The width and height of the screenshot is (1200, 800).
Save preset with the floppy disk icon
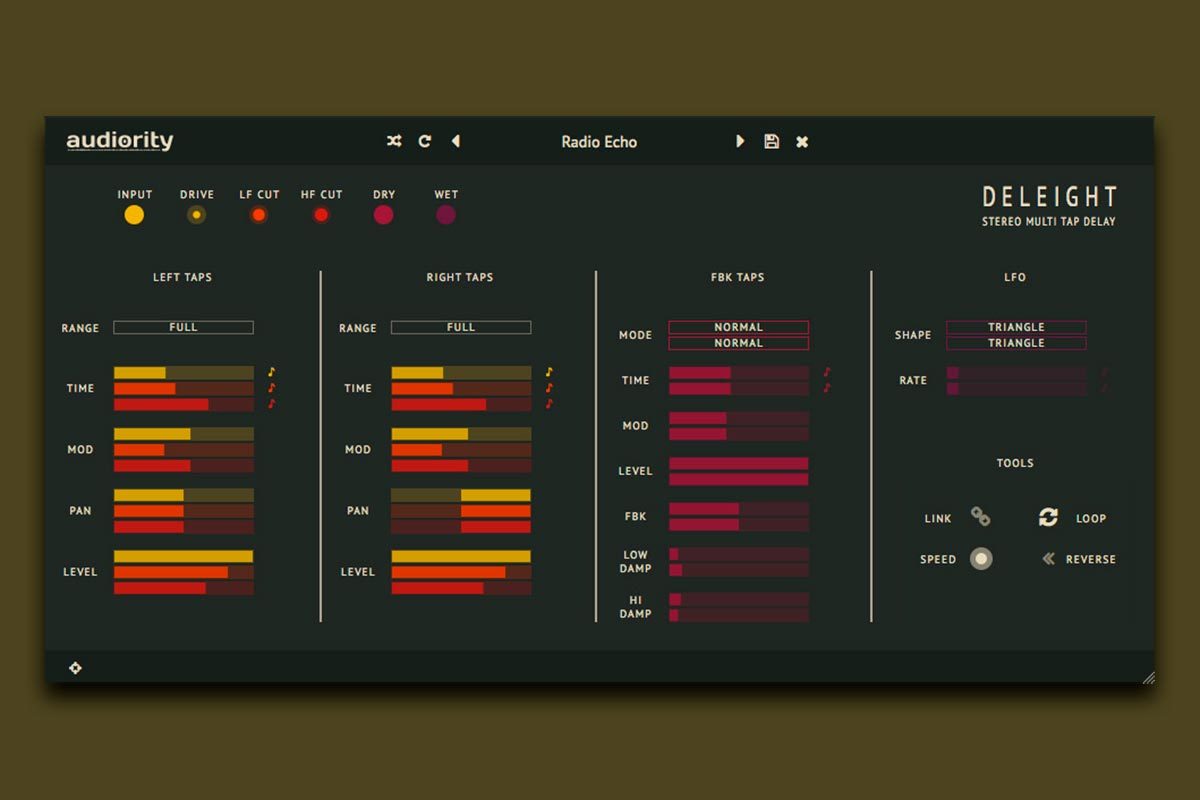(x=771, y=141)
